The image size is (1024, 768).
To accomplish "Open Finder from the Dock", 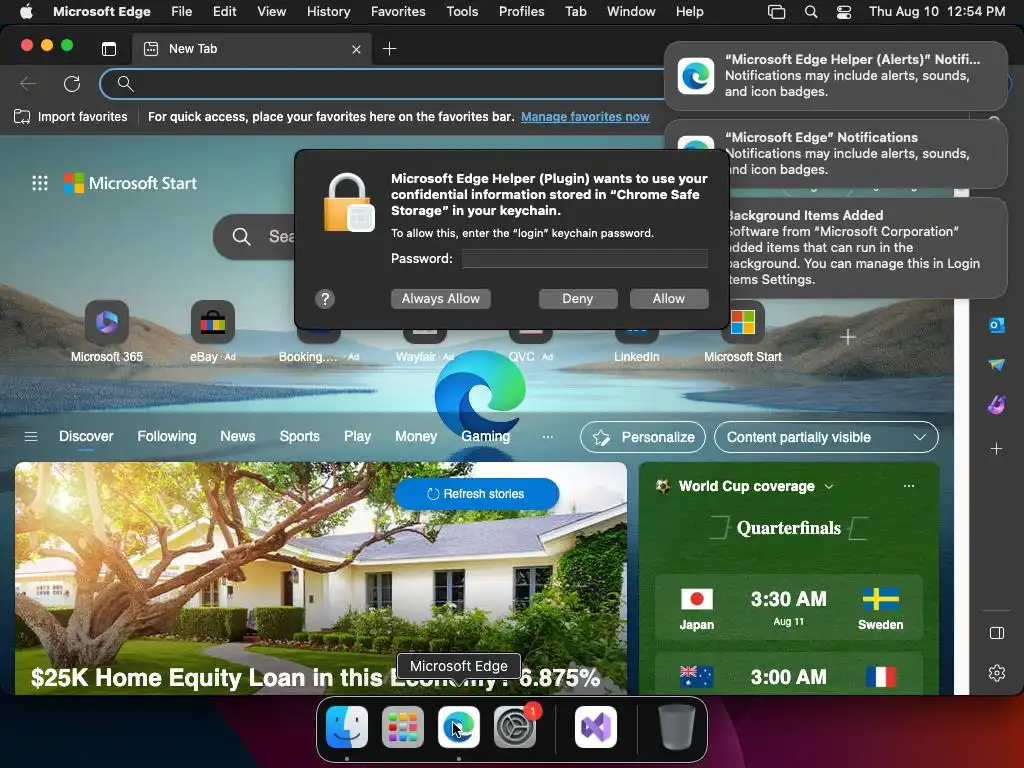I will [x=347, y=727].
